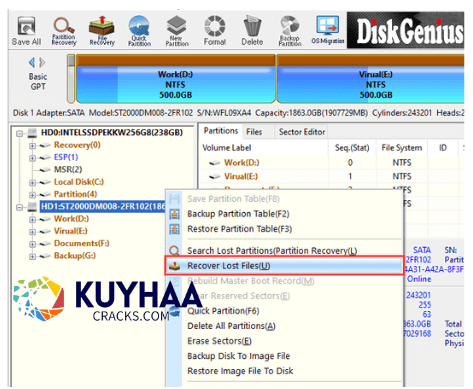Expand the Recovery(0) partition node
The width and height of the screenshot is (473, 389).
(x=32, y=146)
